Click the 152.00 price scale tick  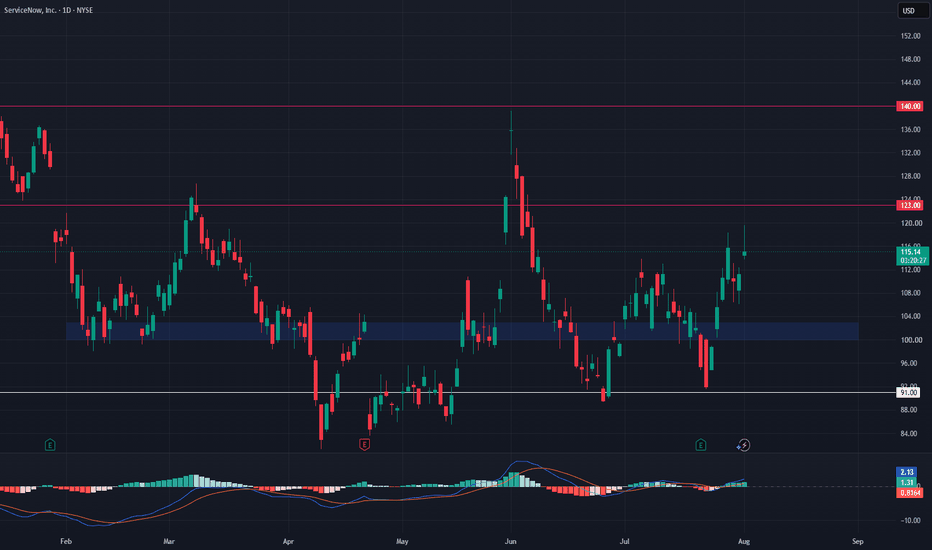click(911, 36)
